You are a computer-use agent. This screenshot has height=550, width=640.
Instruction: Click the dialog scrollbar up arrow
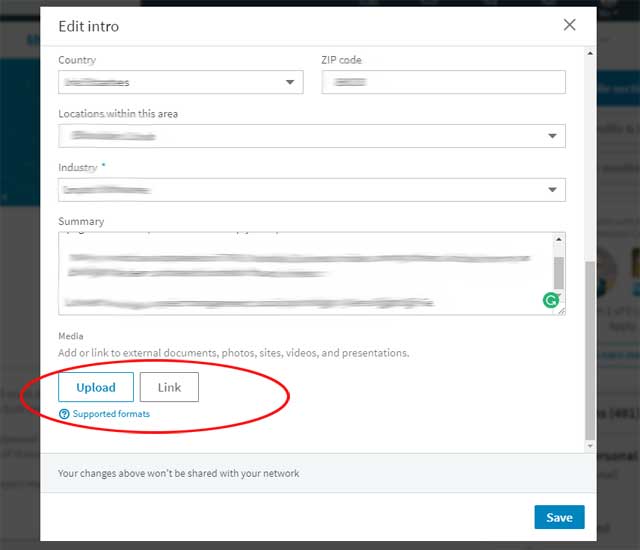pos(590,53)
